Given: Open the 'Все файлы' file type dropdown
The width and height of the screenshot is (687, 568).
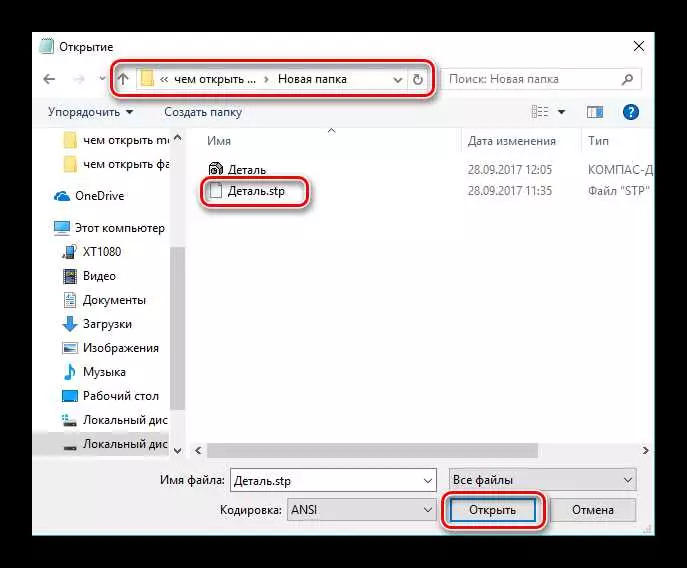Looking at the screenshot, I should 542,480.
